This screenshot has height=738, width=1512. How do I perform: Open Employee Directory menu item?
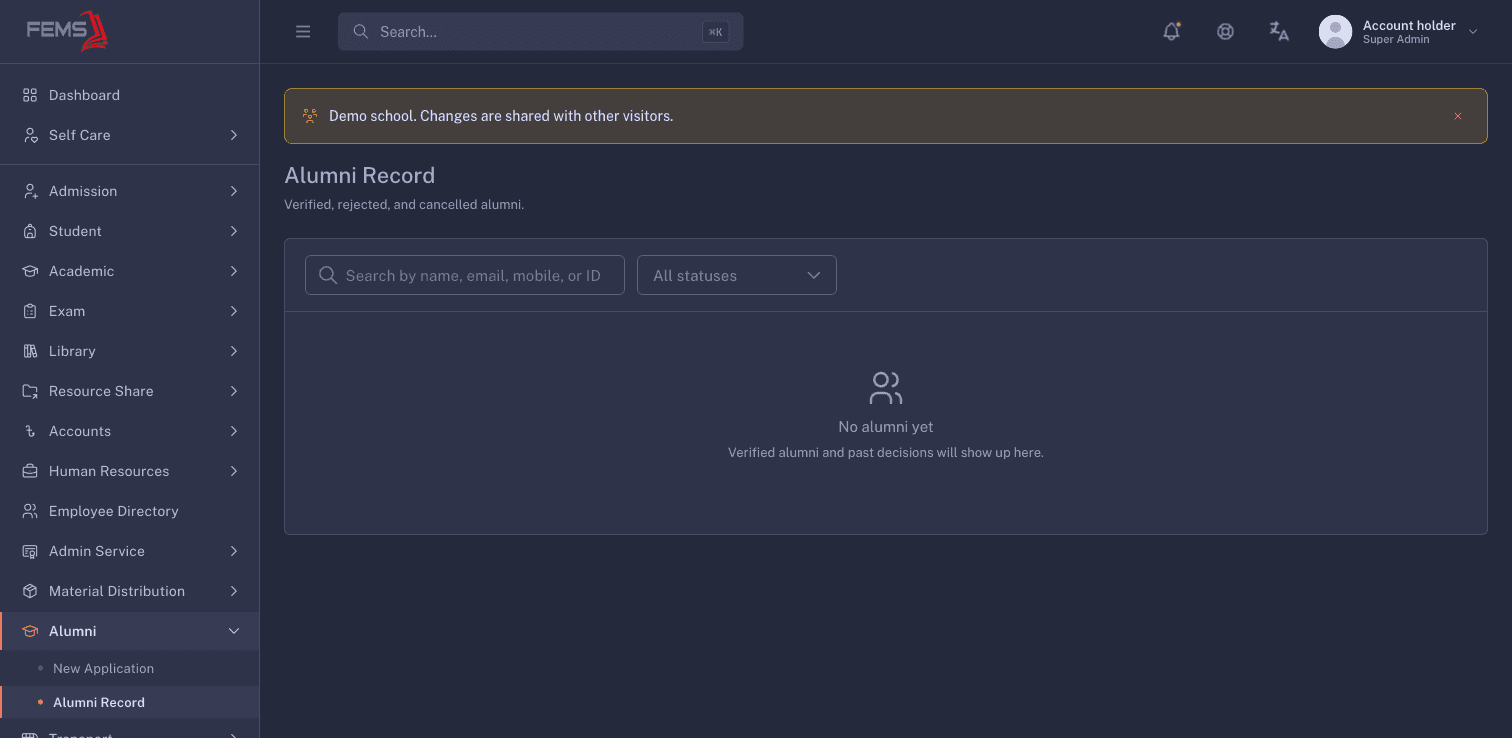(130, 511)
